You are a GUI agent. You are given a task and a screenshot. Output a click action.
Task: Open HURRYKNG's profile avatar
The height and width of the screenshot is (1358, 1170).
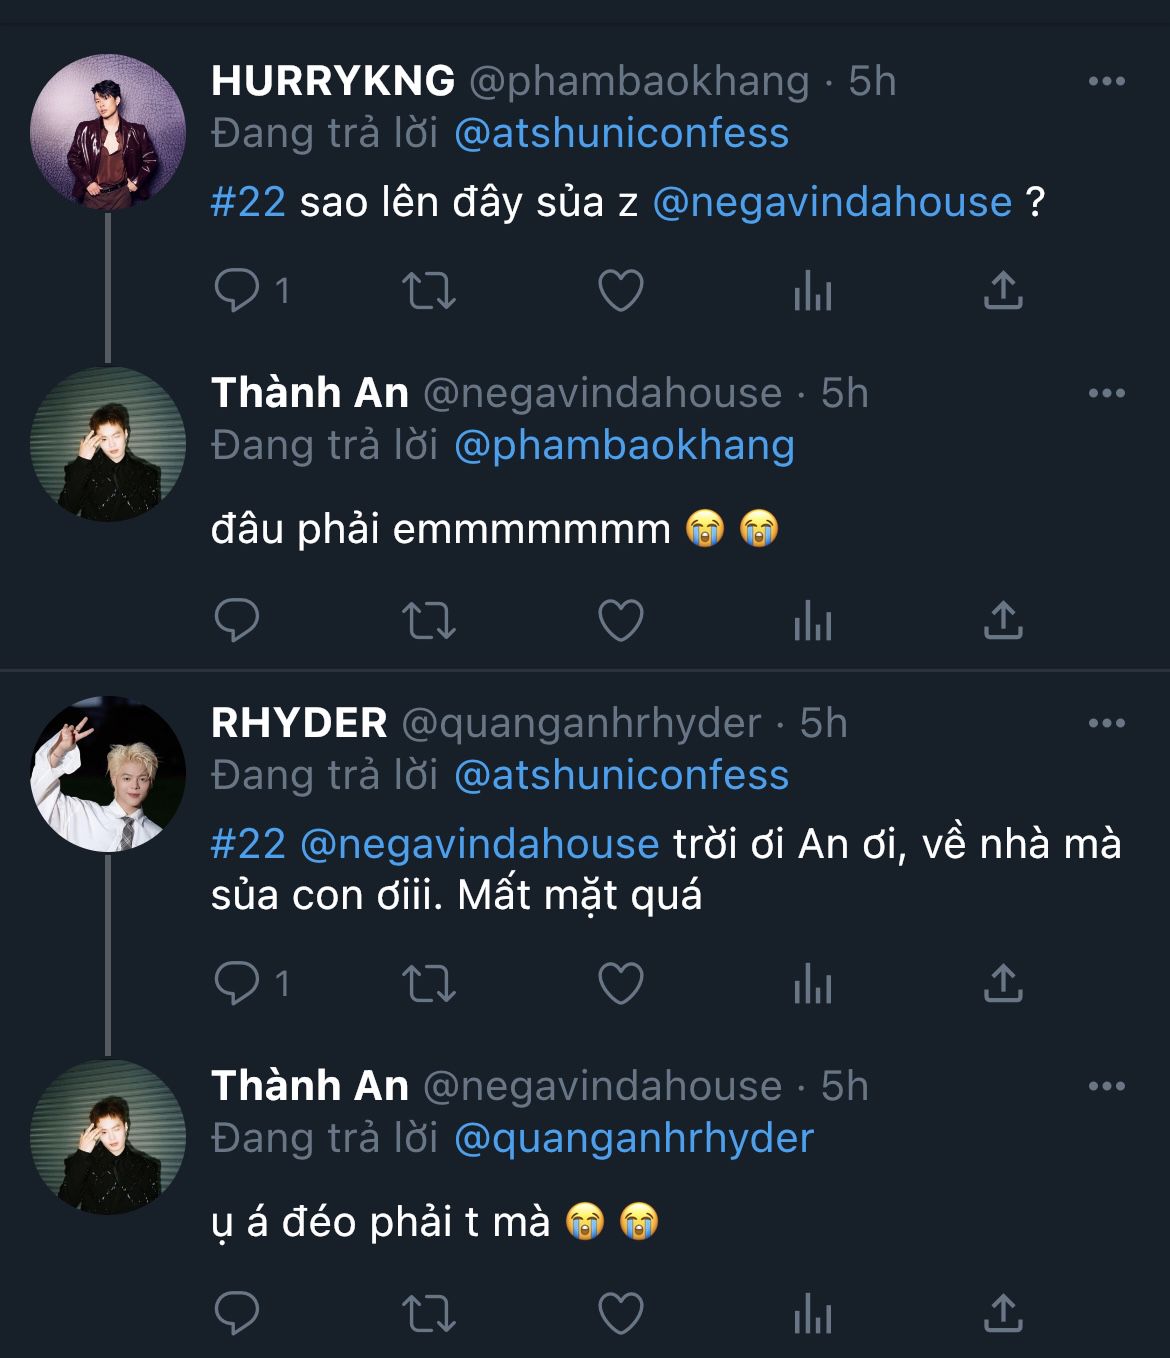coord(108,132)
